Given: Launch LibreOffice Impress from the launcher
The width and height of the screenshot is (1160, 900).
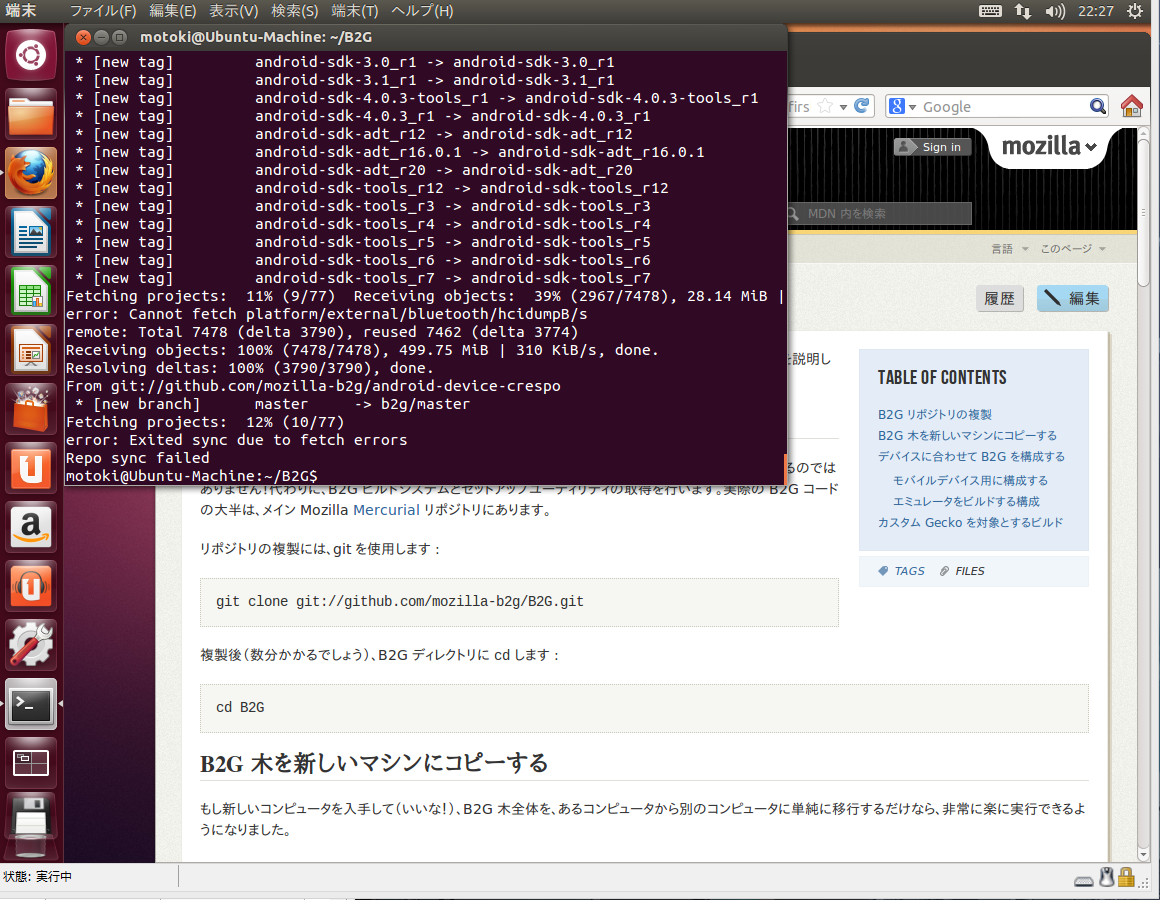Looking at the screenshot, I should point(31,351).
